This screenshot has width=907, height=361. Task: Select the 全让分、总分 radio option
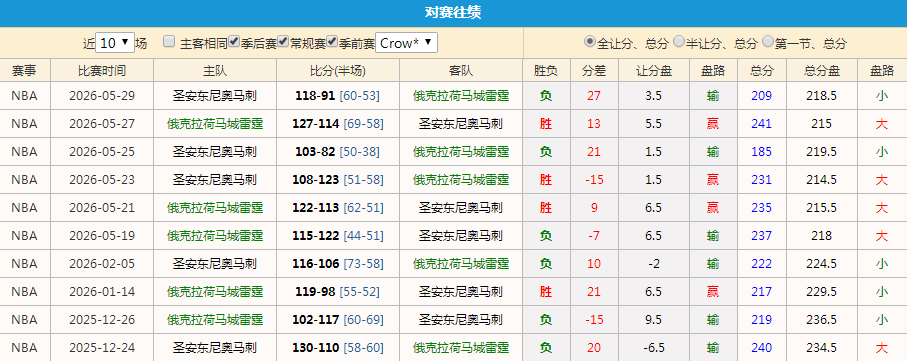589,42
